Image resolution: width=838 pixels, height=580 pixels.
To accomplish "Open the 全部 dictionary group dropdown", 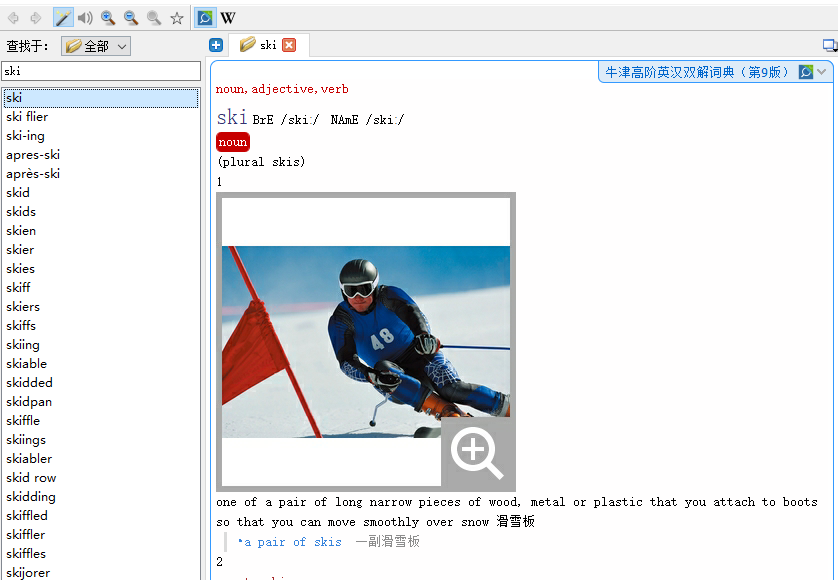I will click(x=96, y=46).
